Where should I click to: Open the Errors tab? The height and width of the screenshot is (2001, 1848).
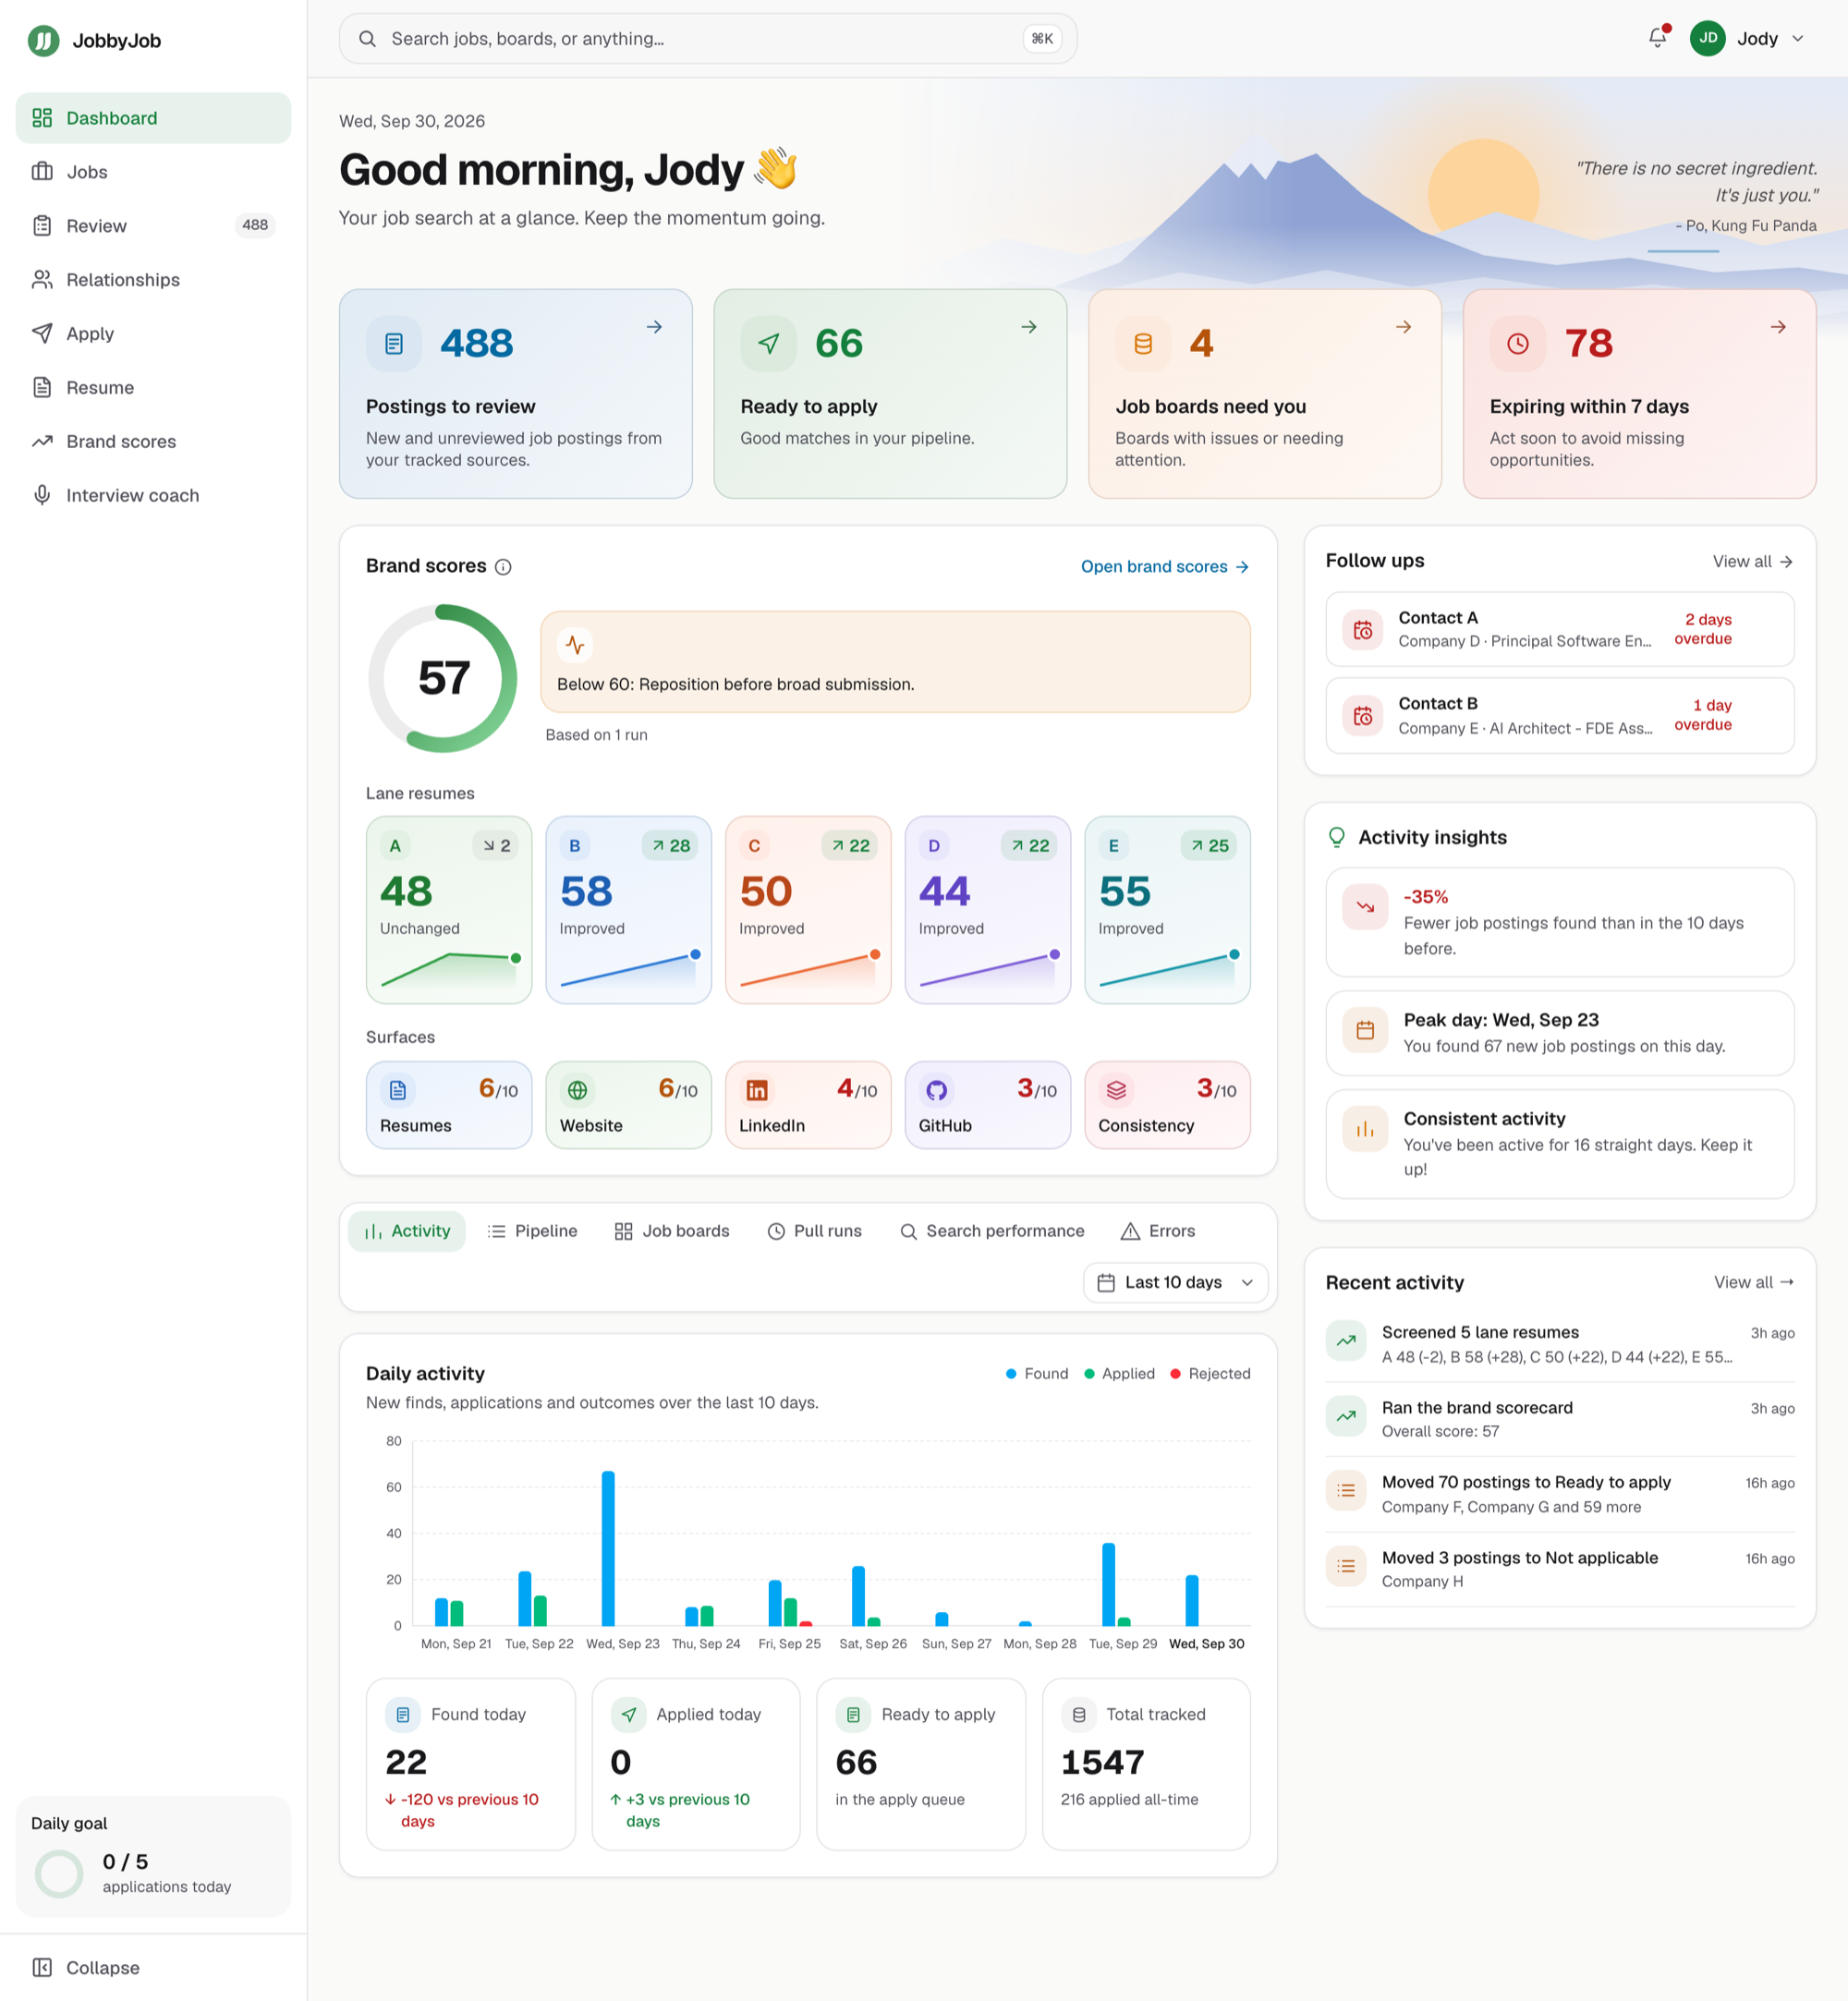[1158, 1231]
